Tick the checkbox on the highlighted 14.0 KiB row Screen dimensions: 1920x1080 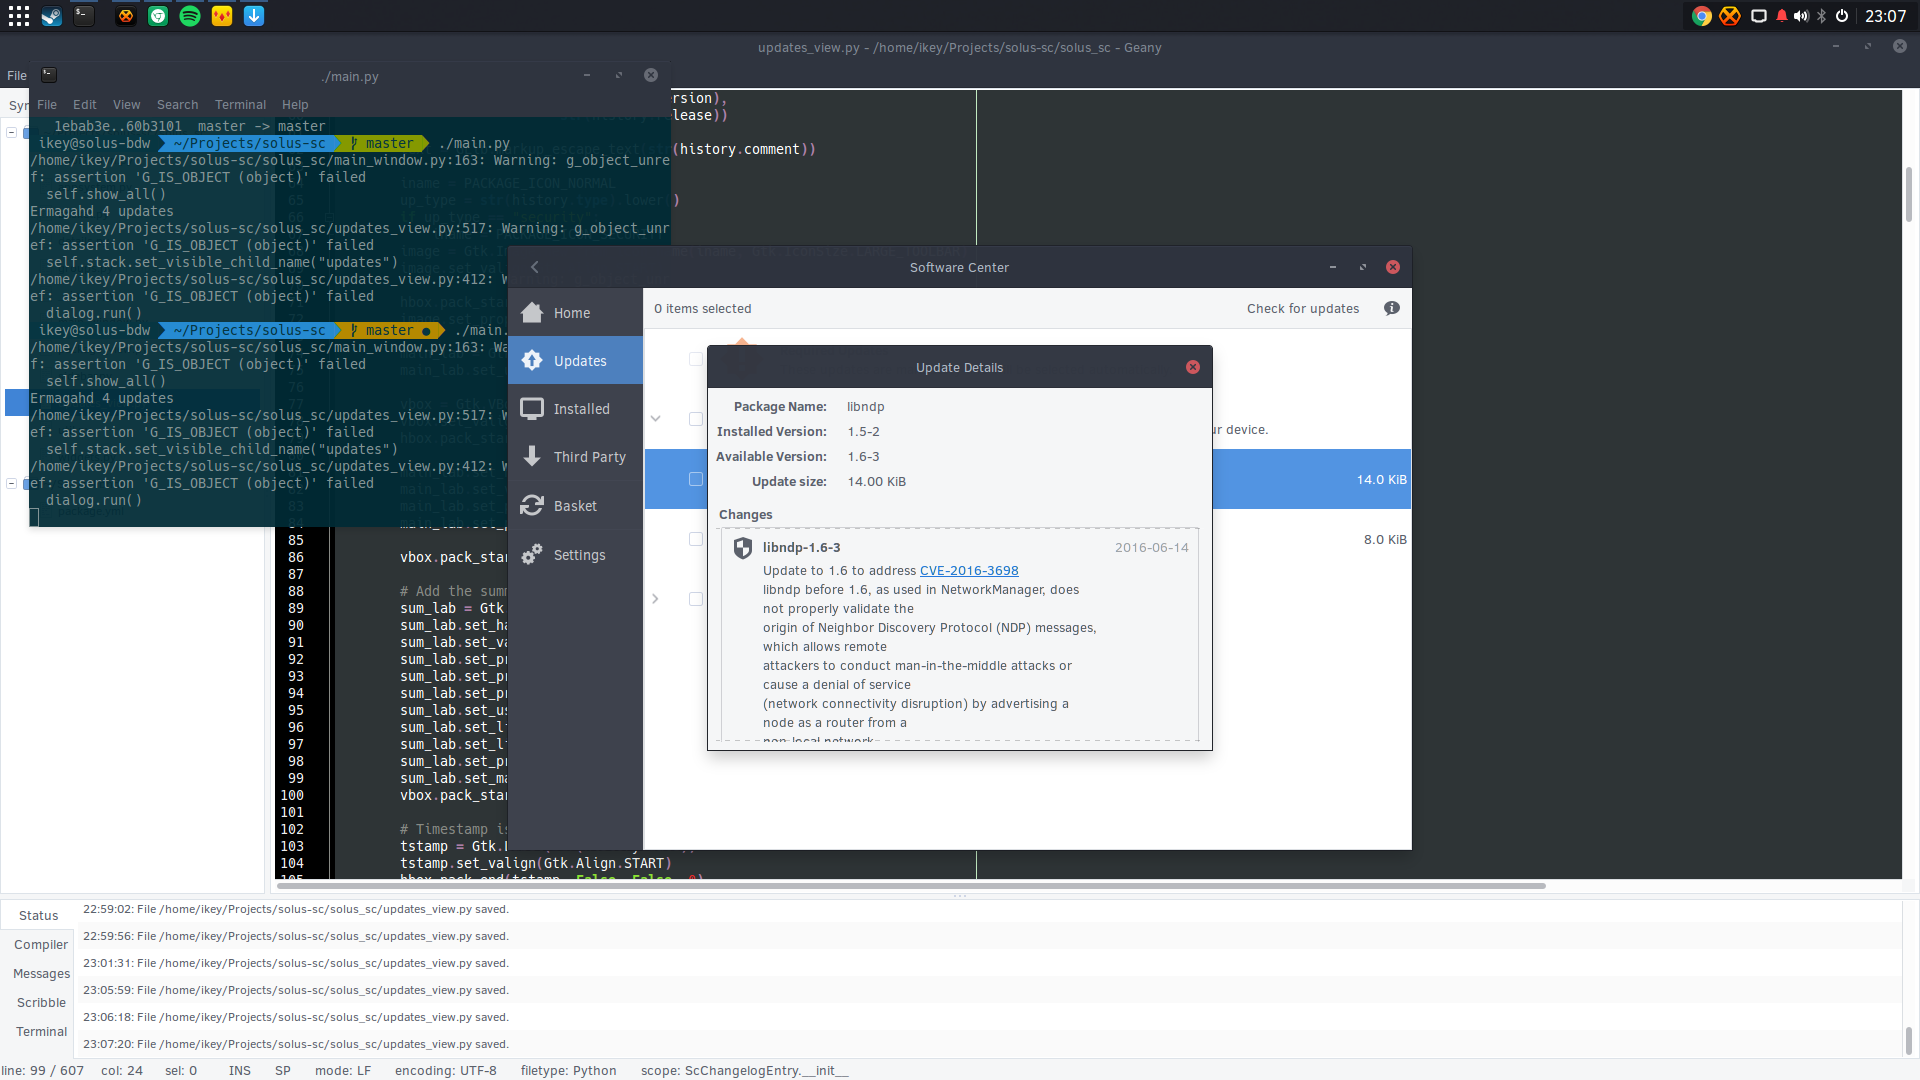pyautogui.click(x=696, y=479)
